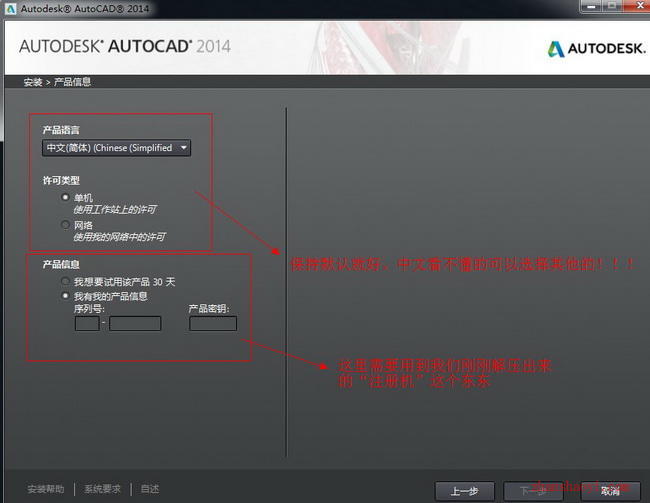Click the 下一步 next button

click(x=533, y=491)
